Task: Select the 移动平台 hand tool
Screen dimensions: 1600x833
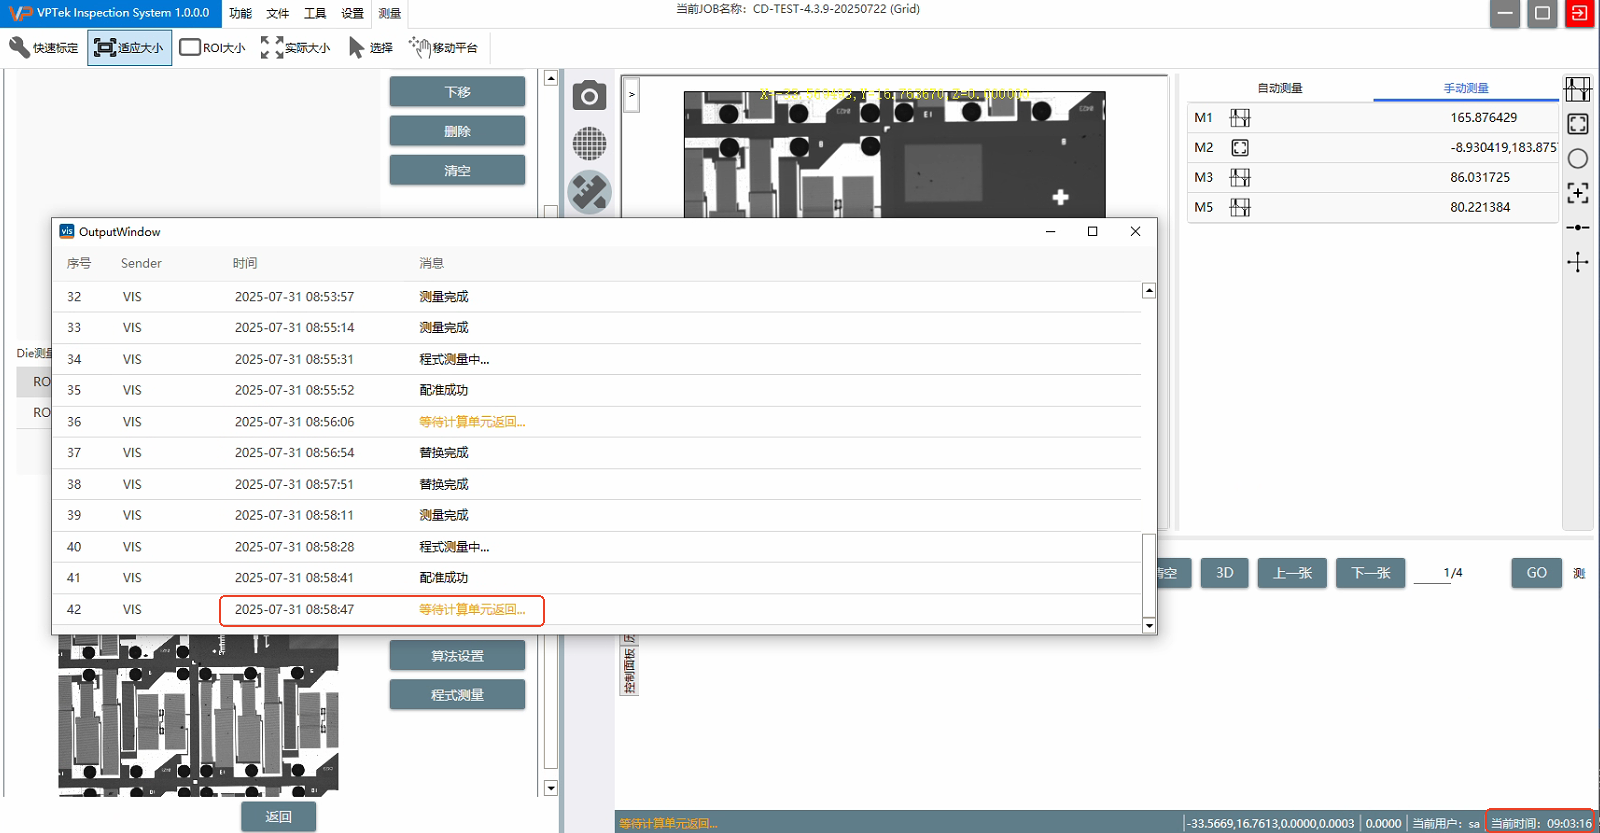Action: [x=443, y=47]
